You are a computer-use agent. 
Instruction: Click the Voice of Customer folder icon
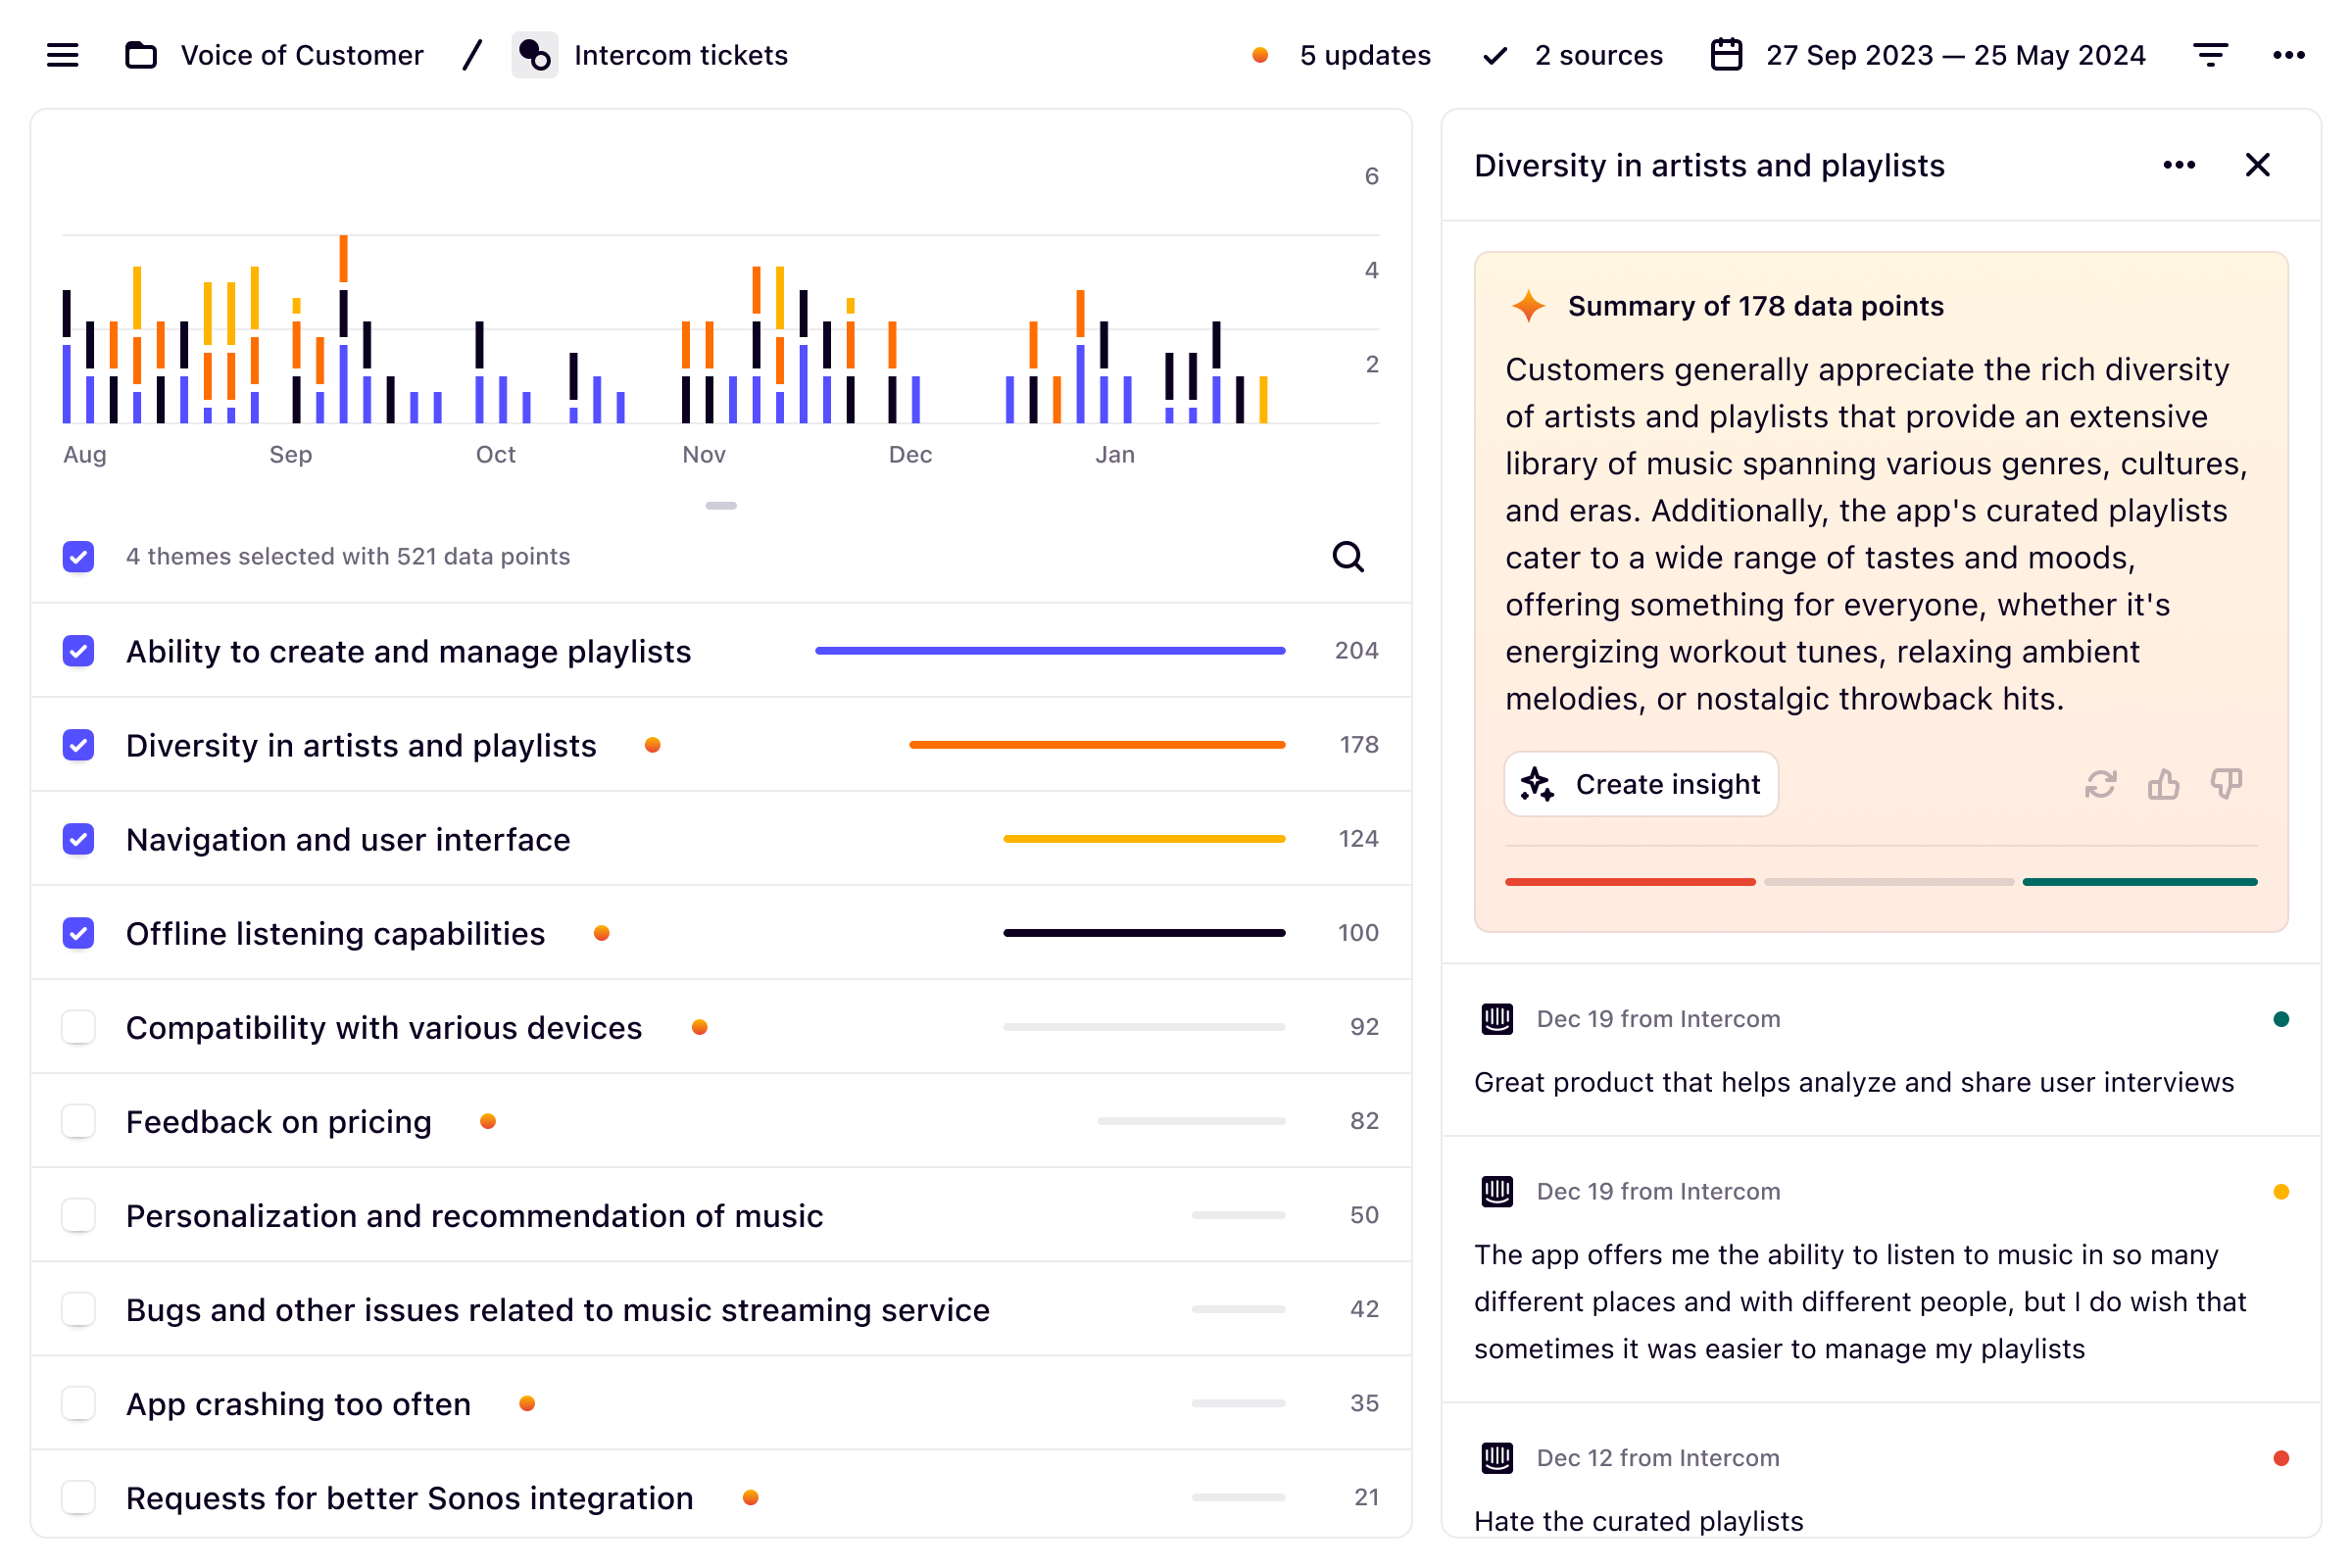tap(140, 55)
